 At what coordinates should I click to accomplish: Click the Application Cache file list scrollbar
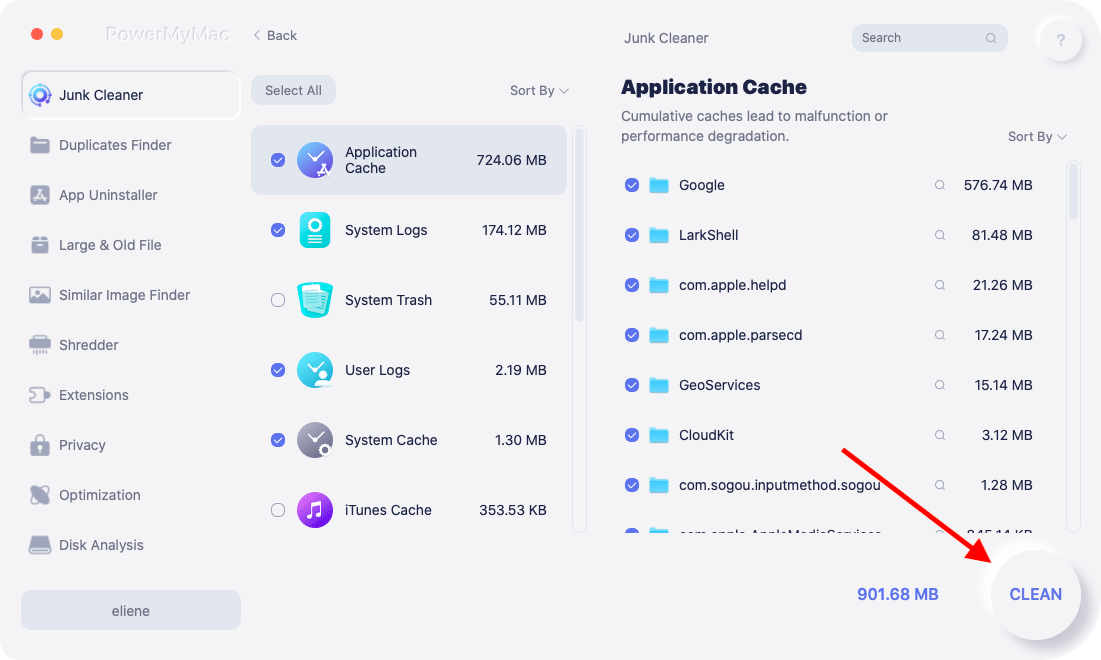[x=1073, y=192]
